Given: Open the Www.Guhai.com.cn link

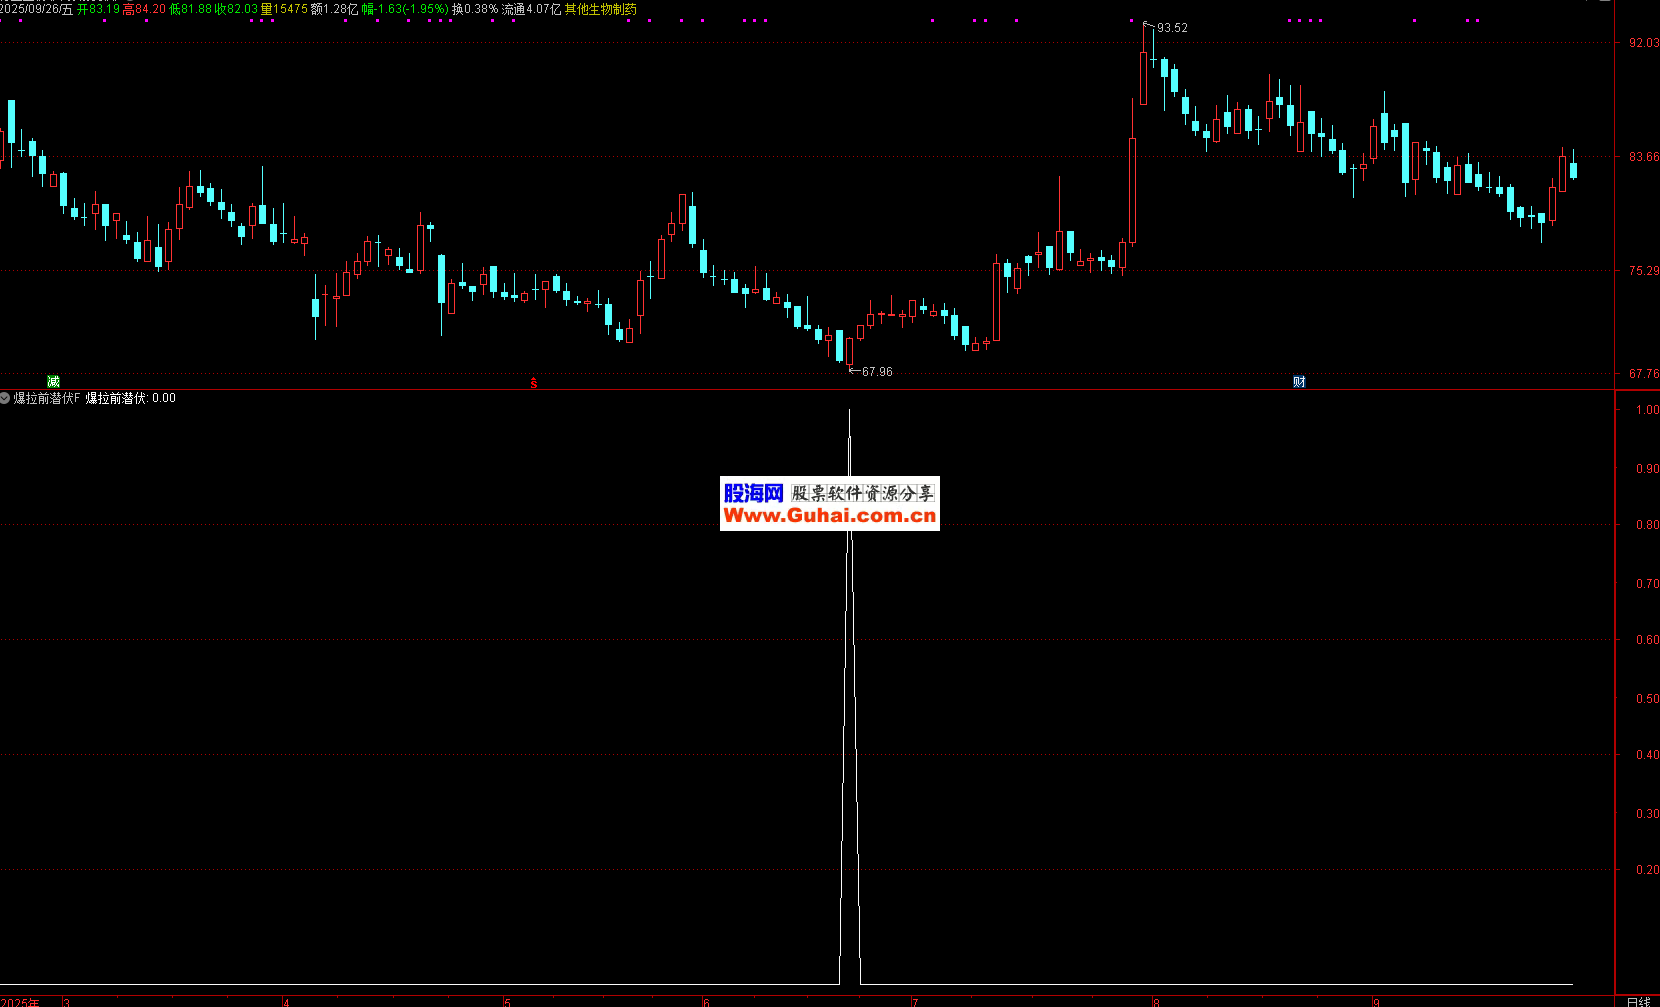Looking at the screenshot, I should click(x=830, y=516).
